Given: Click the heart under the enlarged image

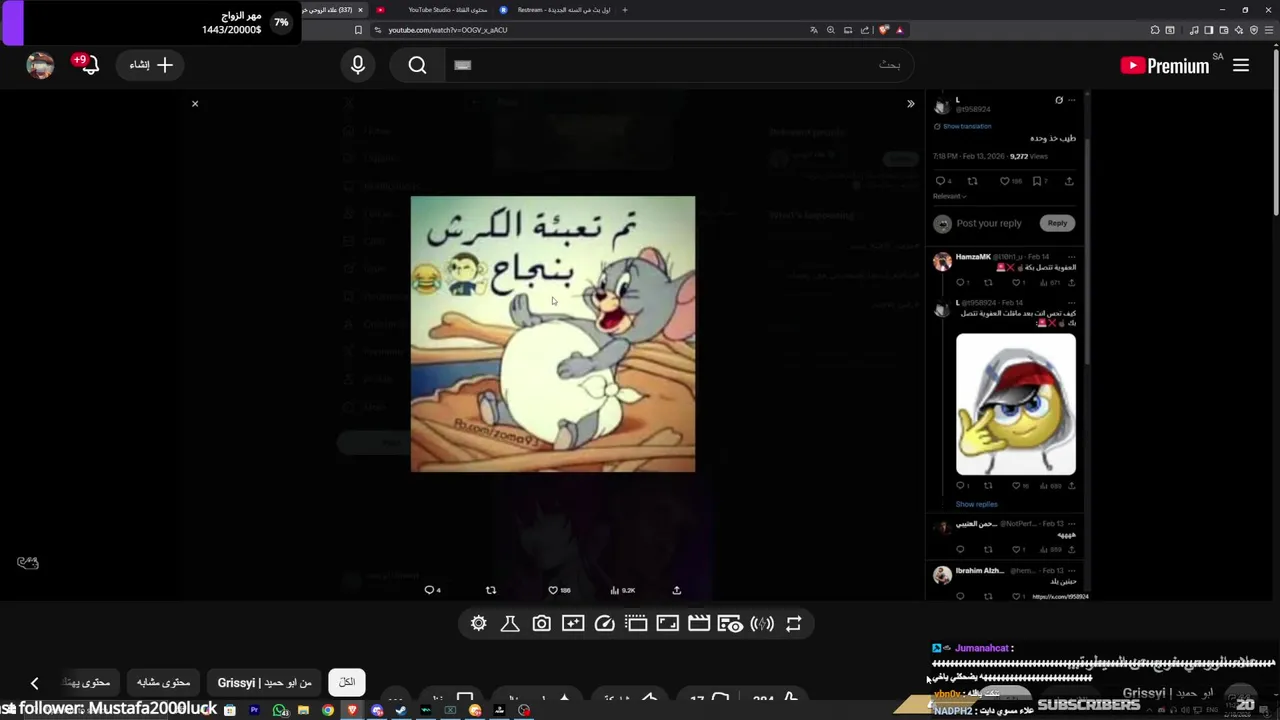Looking at the screenshot, I should click(x=553, y=590).
